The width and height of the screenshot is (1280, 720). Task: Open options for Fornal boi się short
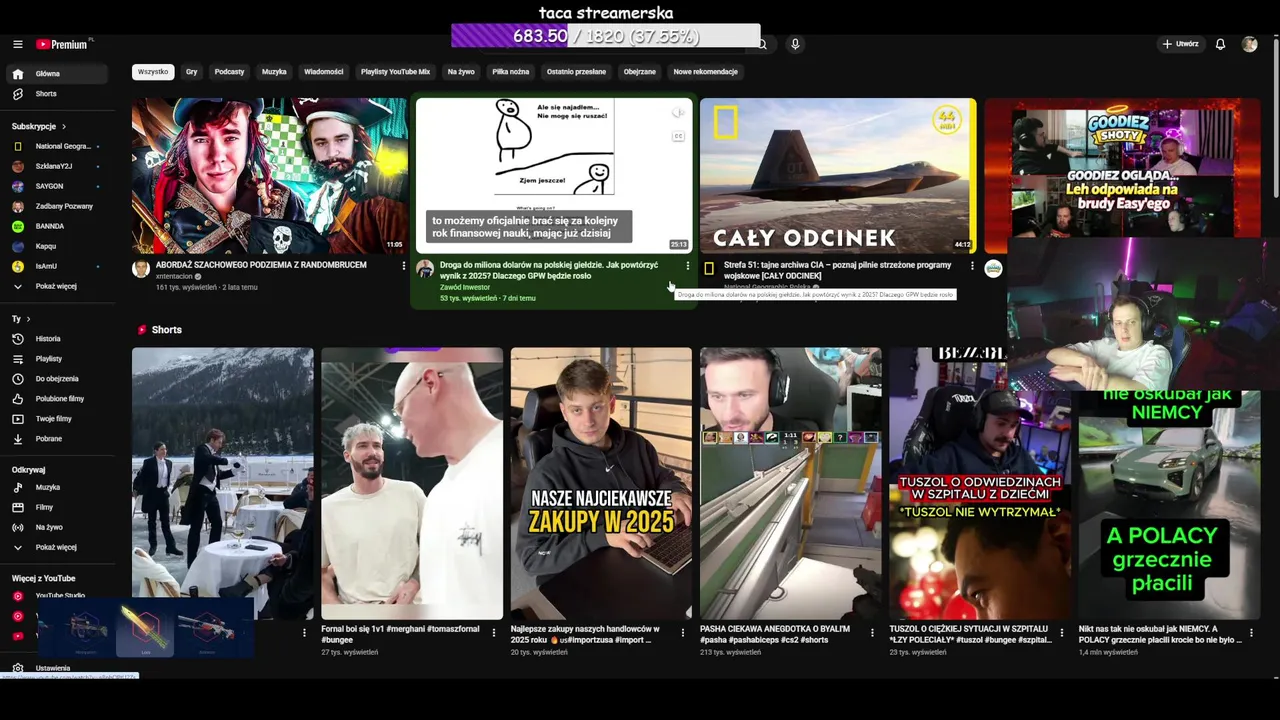[x=494, y=633]
